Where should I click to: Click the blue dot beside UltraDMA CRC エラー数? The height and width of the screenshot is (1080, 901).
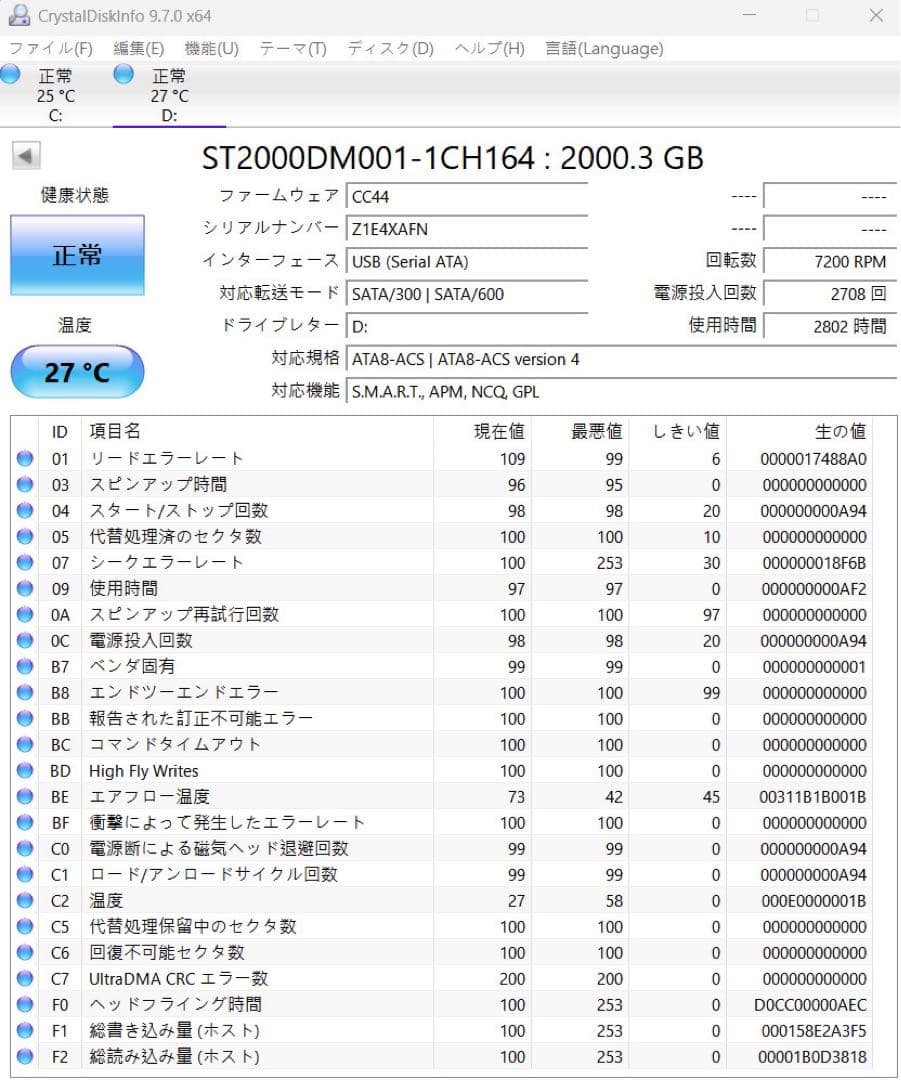pos(25,978)
